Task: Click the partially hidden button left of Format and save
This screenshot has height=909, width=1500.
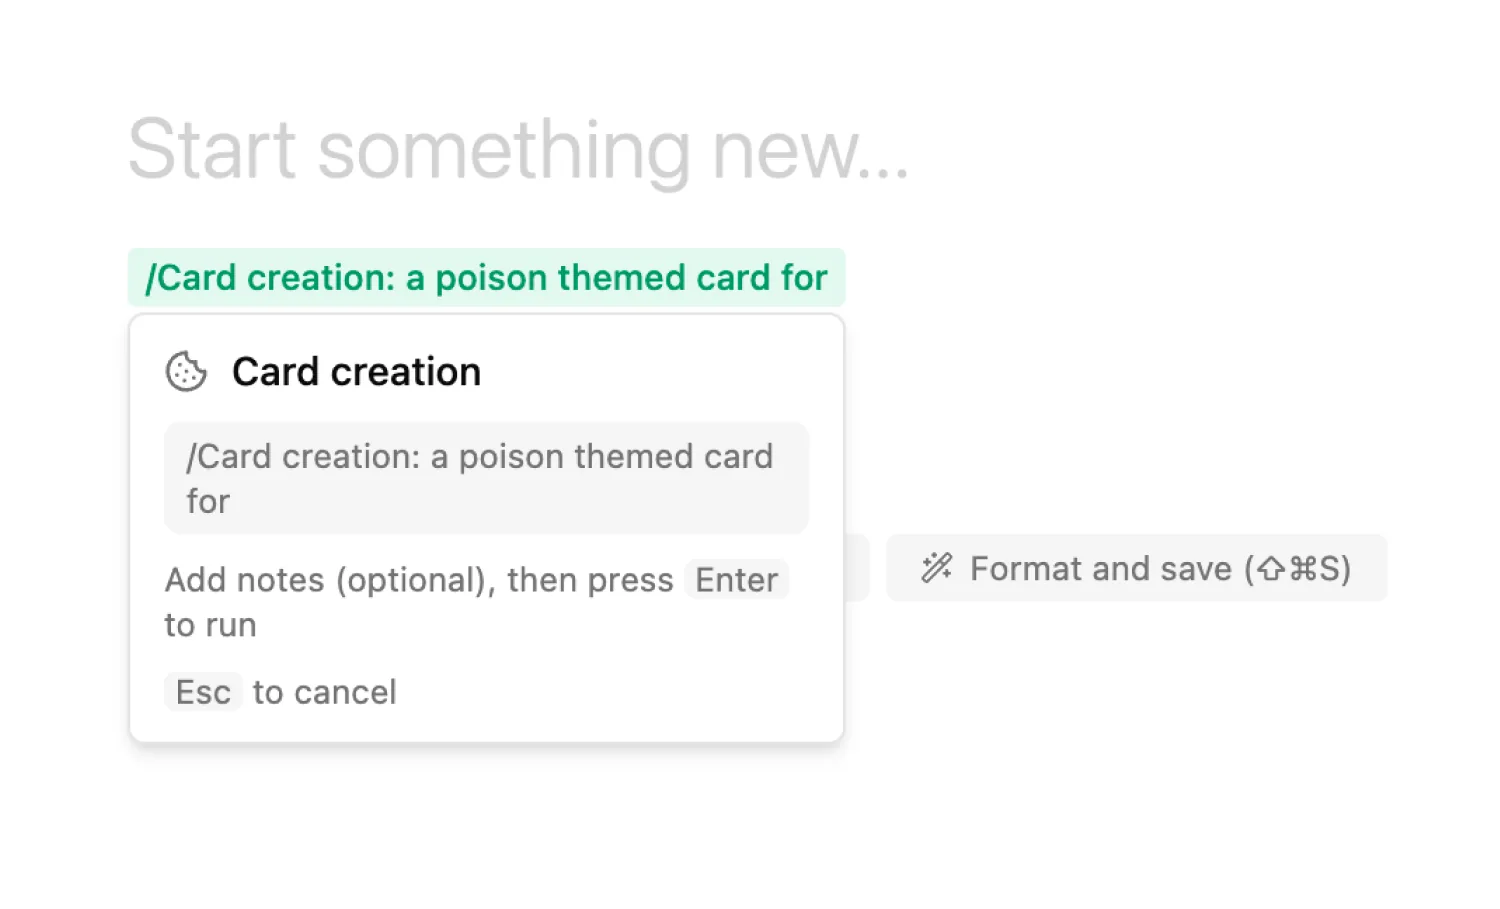Action: 857,568
